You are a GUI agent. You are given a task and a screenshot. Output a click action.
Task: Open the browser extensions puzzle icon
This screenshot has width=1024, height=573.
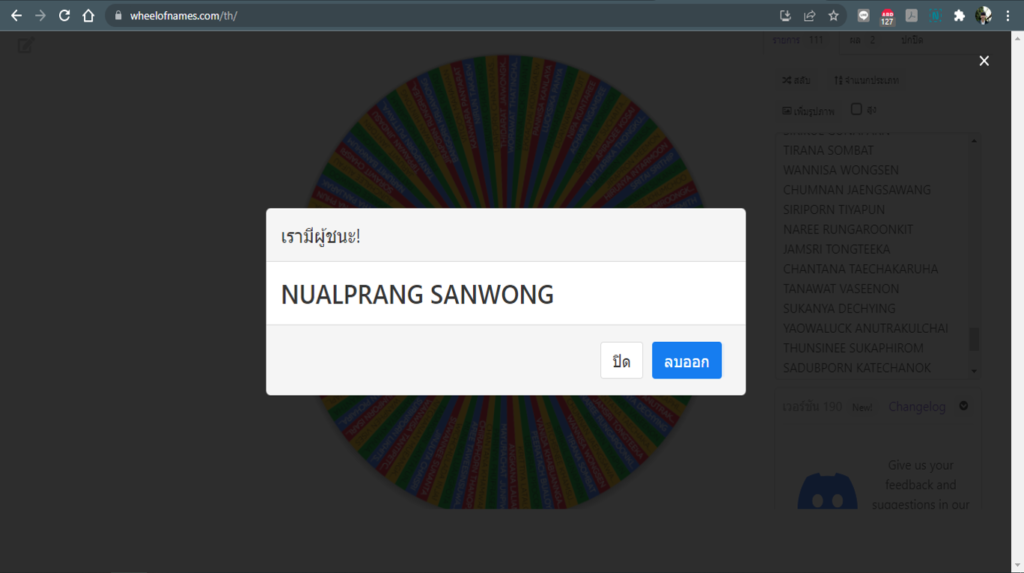tap(959, 16)
